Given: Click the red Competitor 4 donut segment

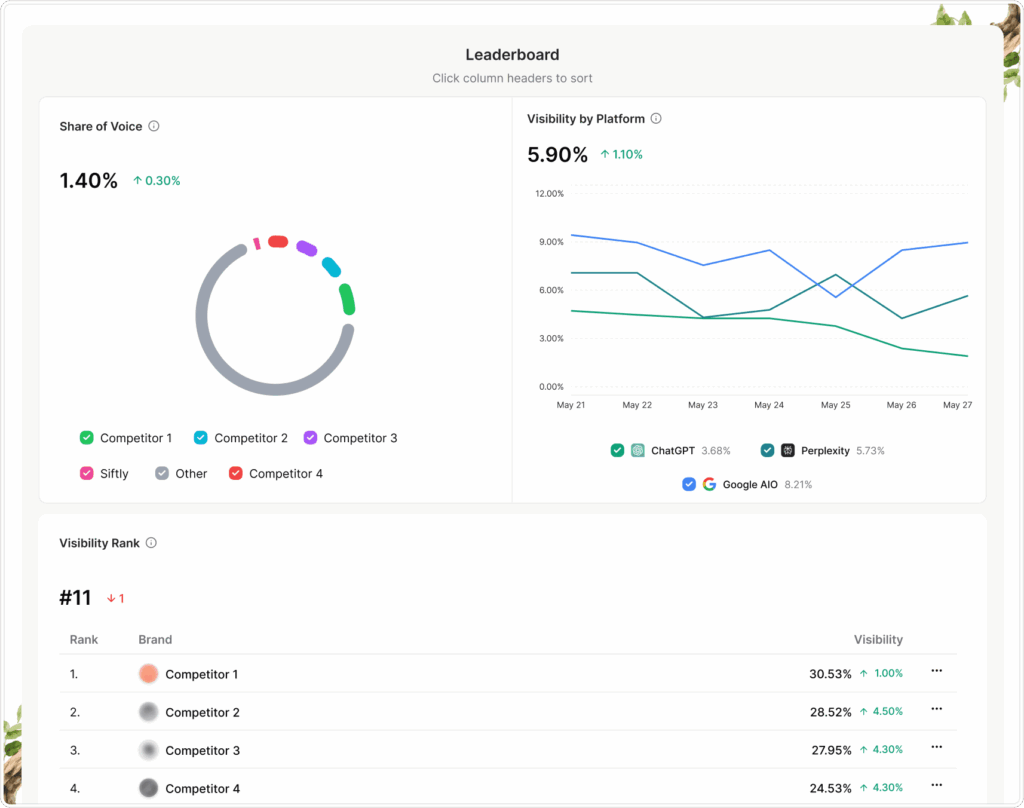Looking at the screenshot, I should (x=278, y=242).
